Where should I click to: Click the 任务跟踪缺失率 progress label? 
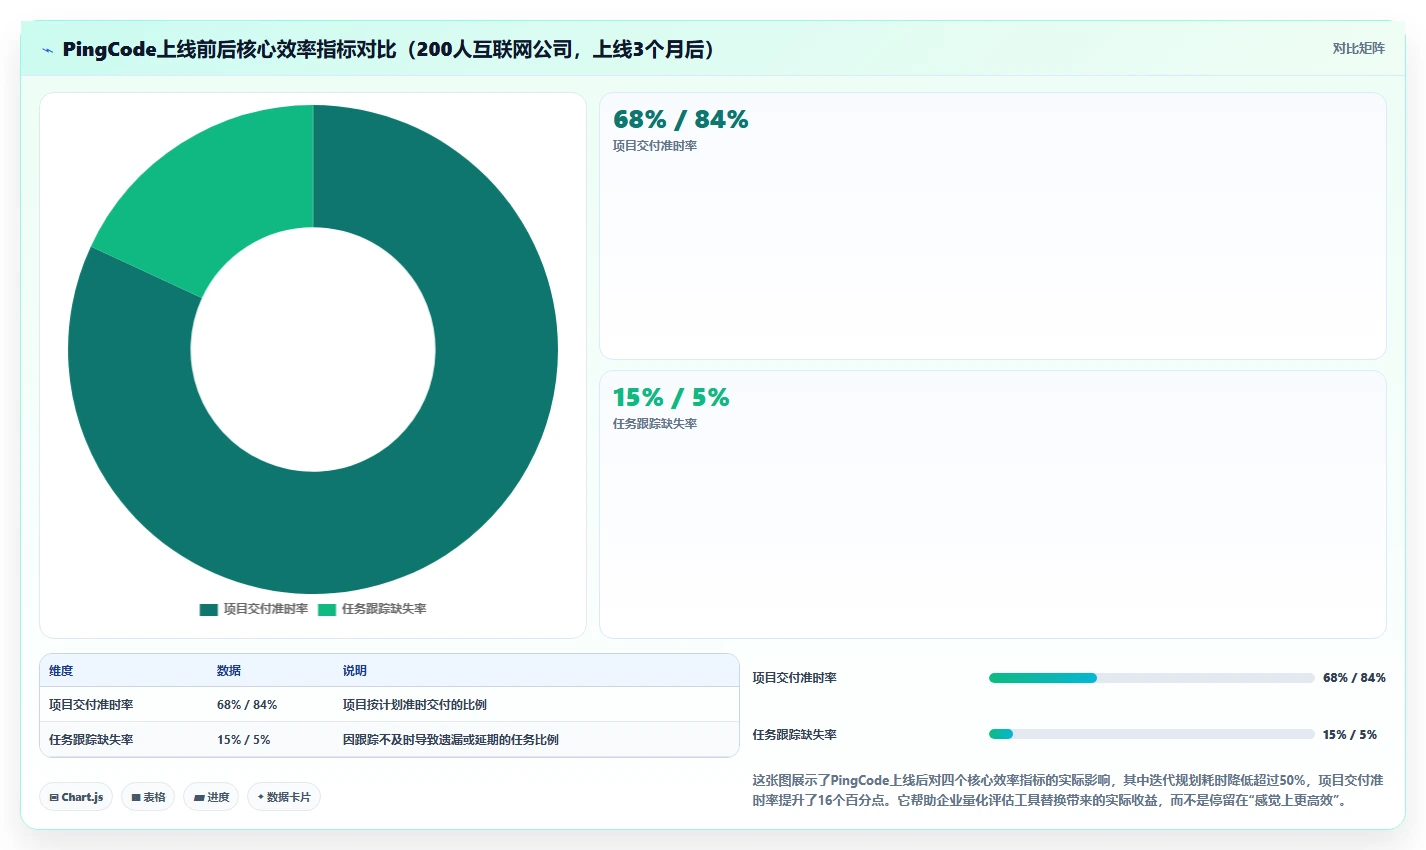coord(795,735)
